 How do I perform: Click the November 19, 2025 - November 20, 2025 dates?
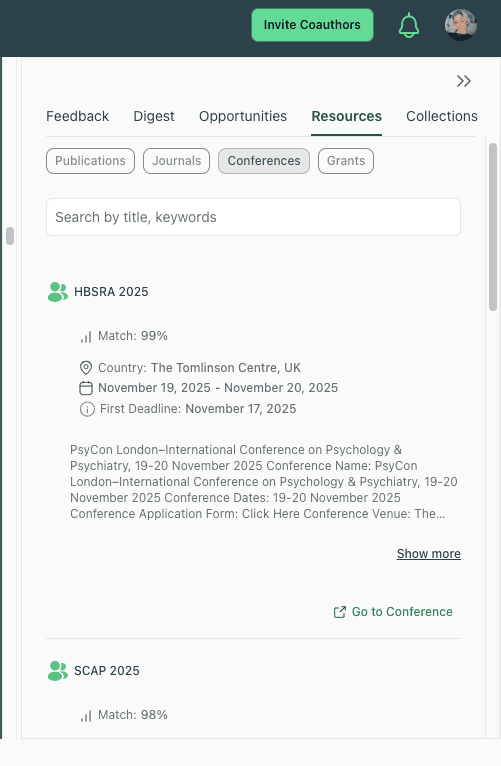tap(218, 388)
